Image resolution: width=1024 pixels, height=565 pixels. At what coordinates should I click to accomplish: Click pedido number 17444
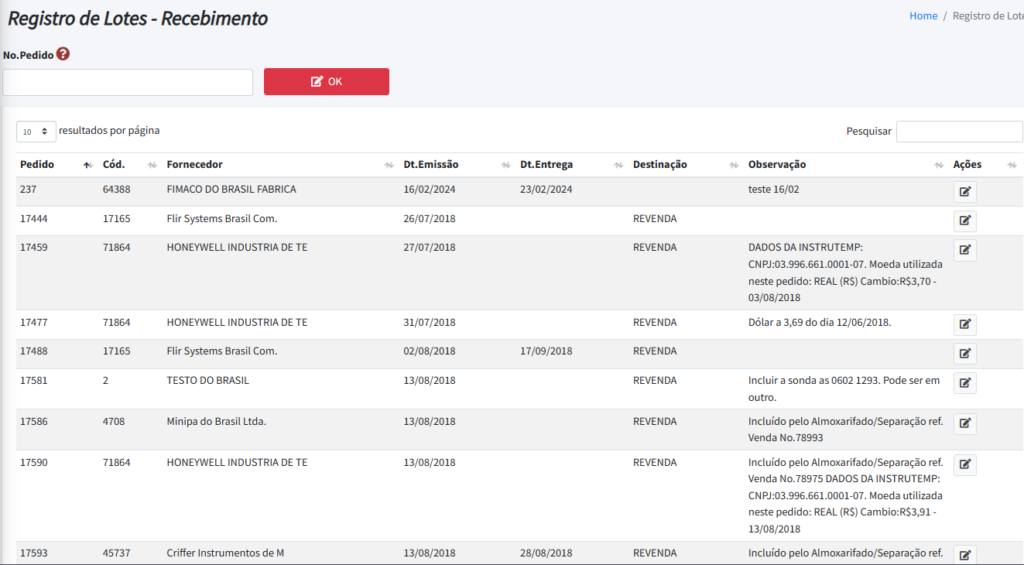click(x=34, y=219)
